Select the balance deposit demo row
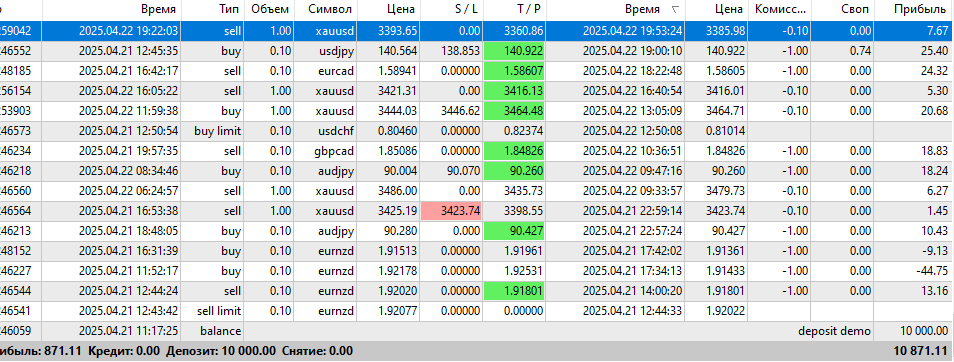This screenshot has height=362, width=954. [x=477, y=332]
